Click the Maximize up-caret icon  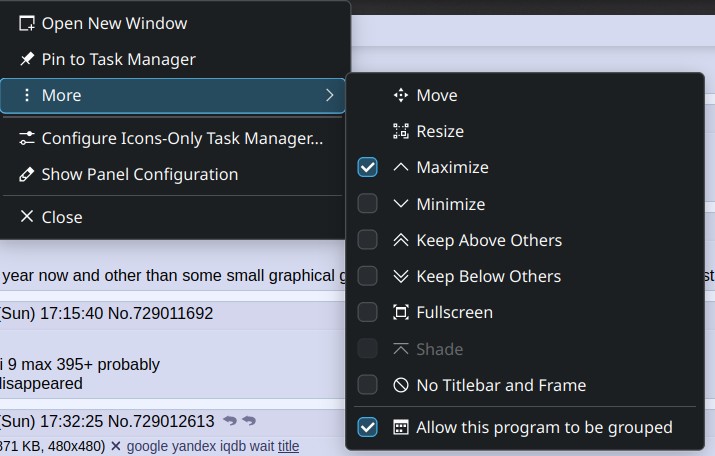click(401, 167)
